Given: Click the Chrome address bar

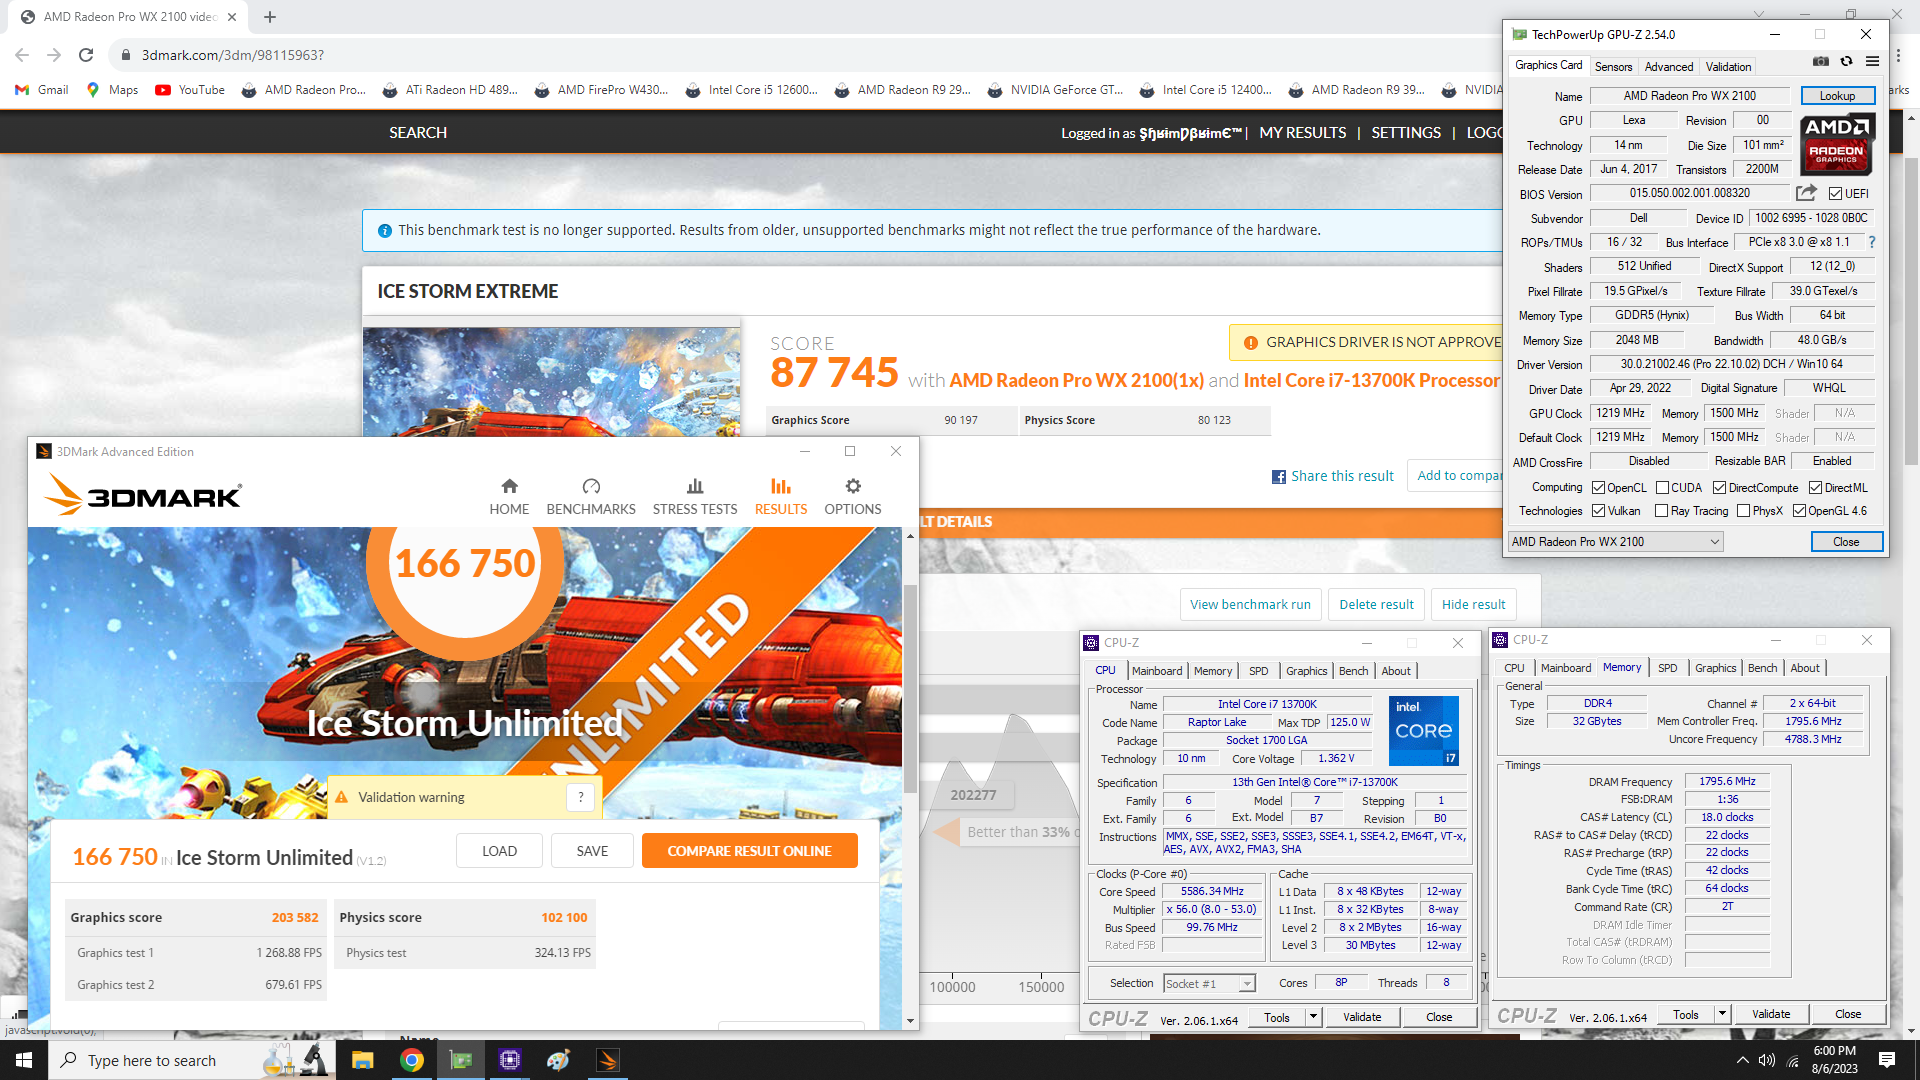Looking at the screenshot, I should pyautogui.click(x=800, y=55).
